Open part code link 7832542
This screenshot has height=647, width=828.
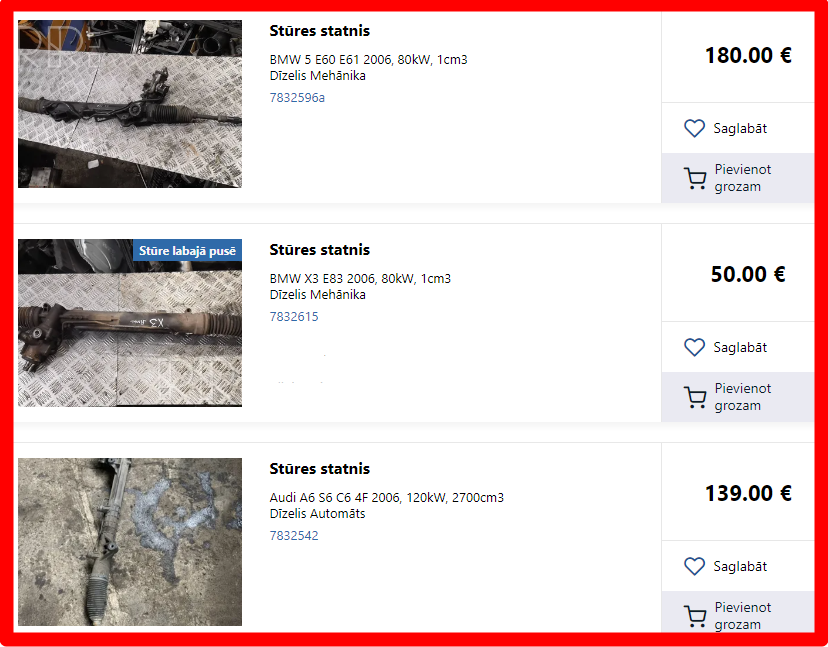[x=294, y=536]
